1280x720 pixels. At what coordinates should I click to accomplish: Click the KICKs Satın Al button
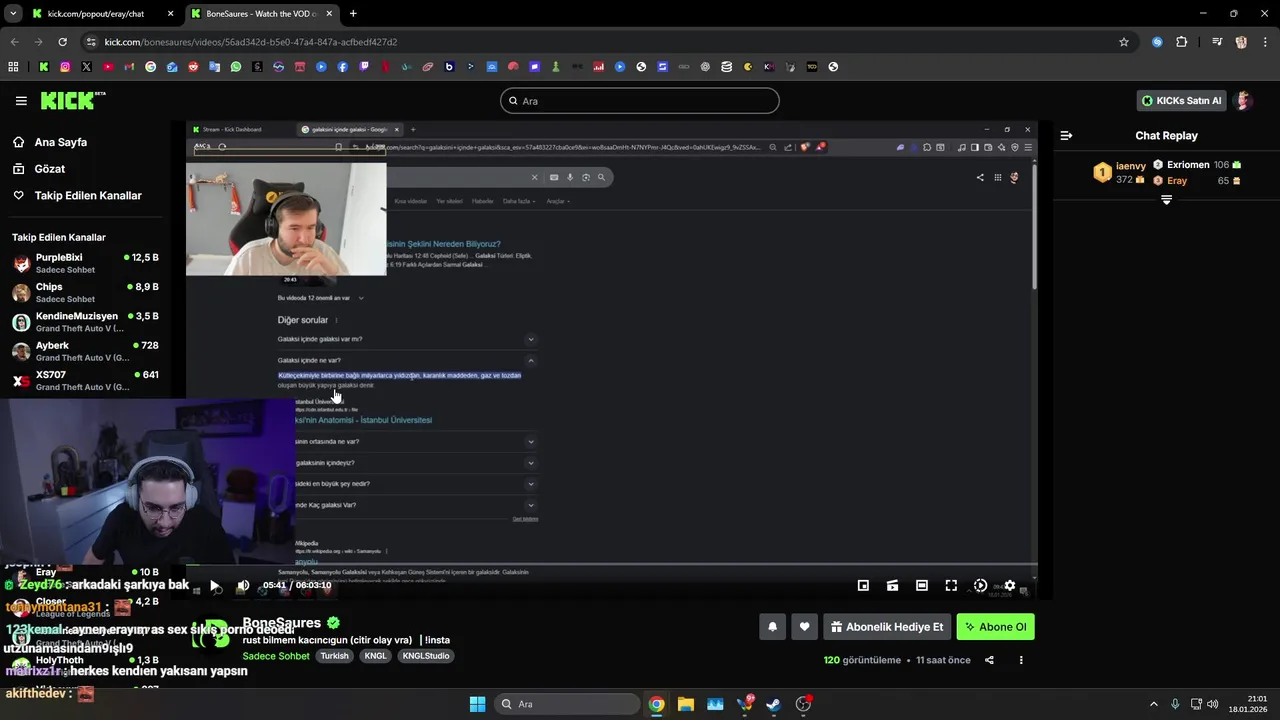[1182, 101]
